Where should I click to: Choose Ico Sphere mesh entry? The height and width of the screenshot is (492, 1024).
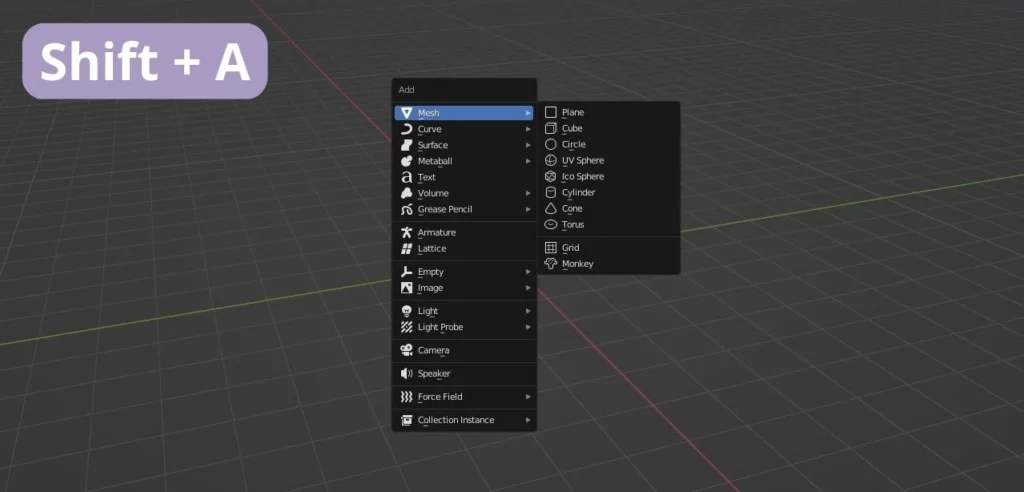(x=609, y=176)
